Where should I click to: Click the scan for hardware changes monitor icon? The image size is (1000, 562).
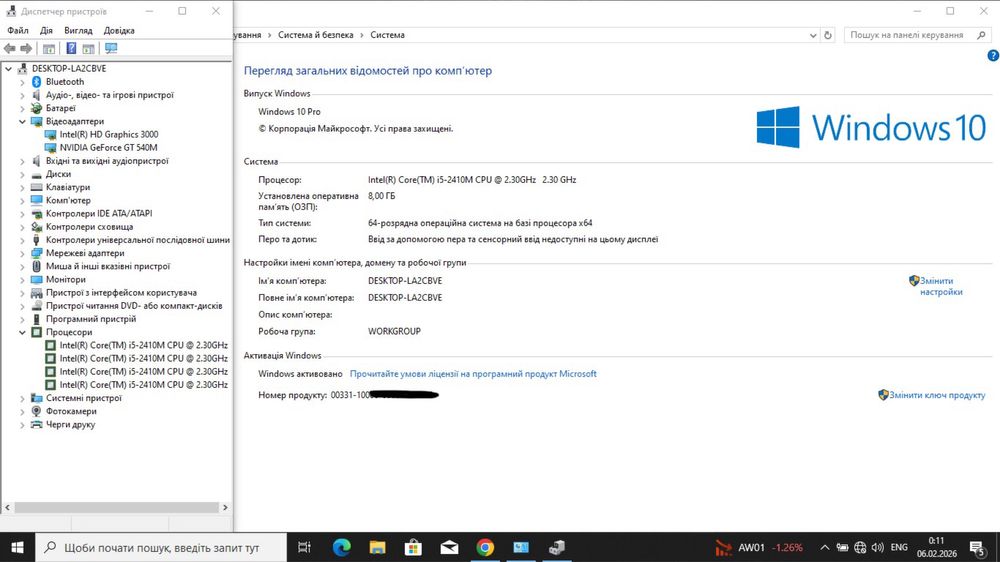pyautogui.click(x=111, y=48)
